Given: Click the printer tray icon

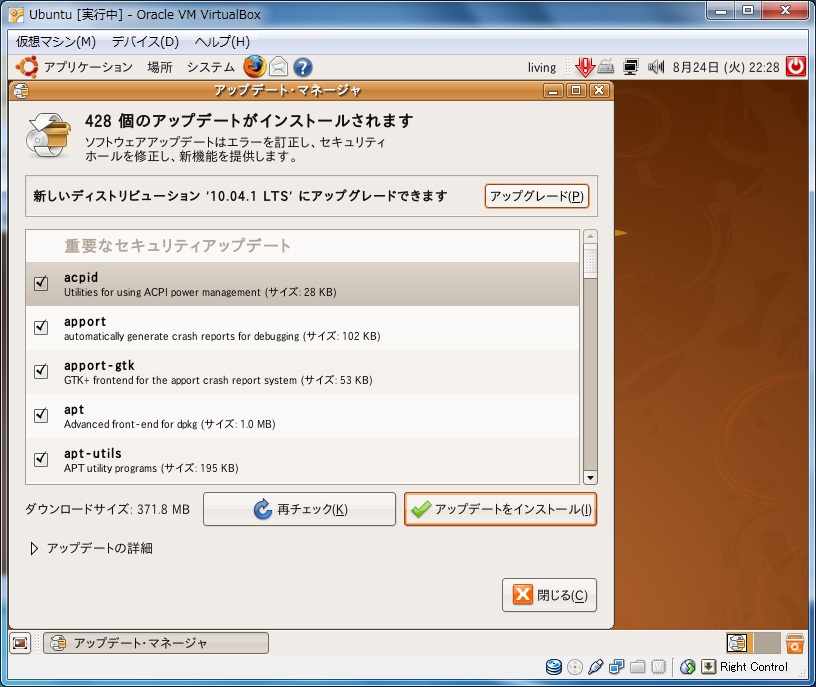Looking at the screenshot, I should point(605,67).
